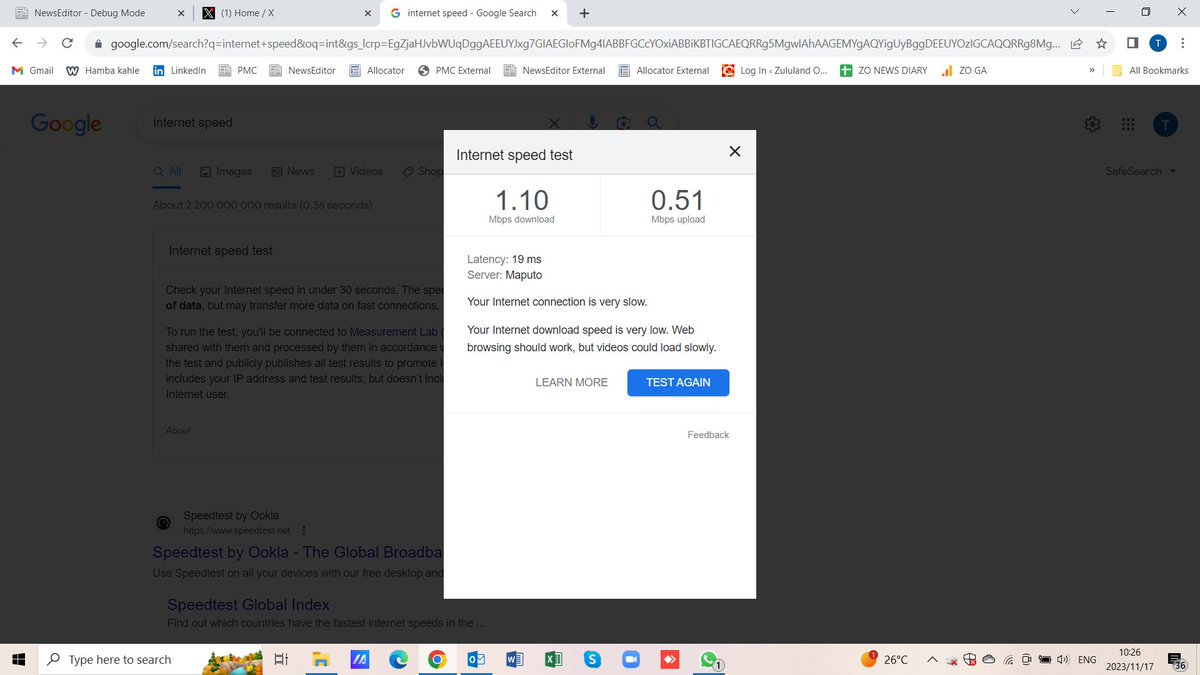Open the LEARN MORE link
Screen dimensions: 1200x675
(571, 383)
